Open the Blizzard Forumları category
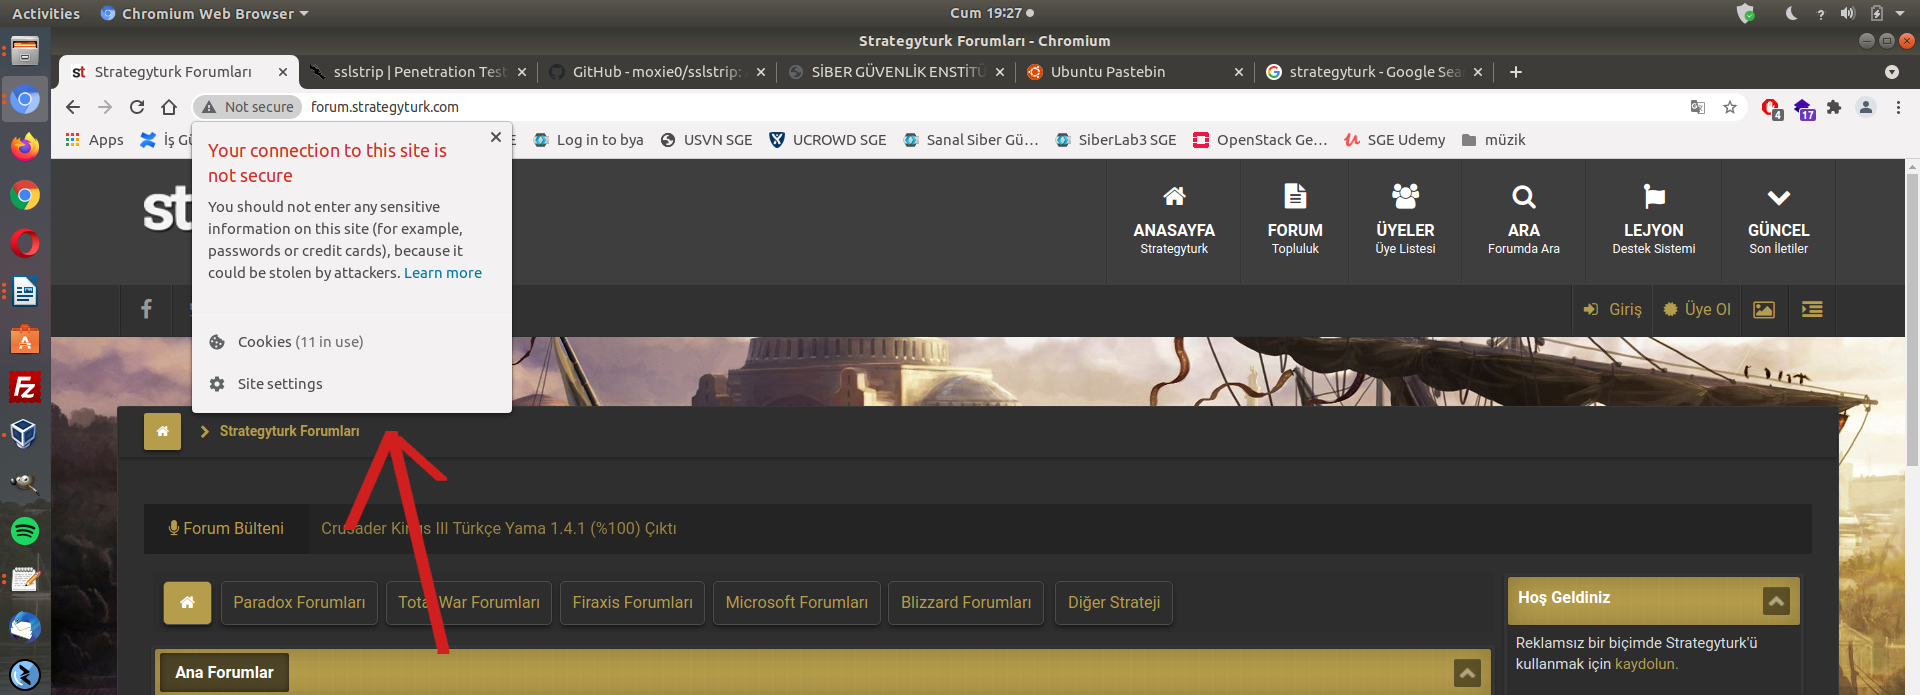The width and height of the screenshot is (1920, 695). (x=966, y=603)
